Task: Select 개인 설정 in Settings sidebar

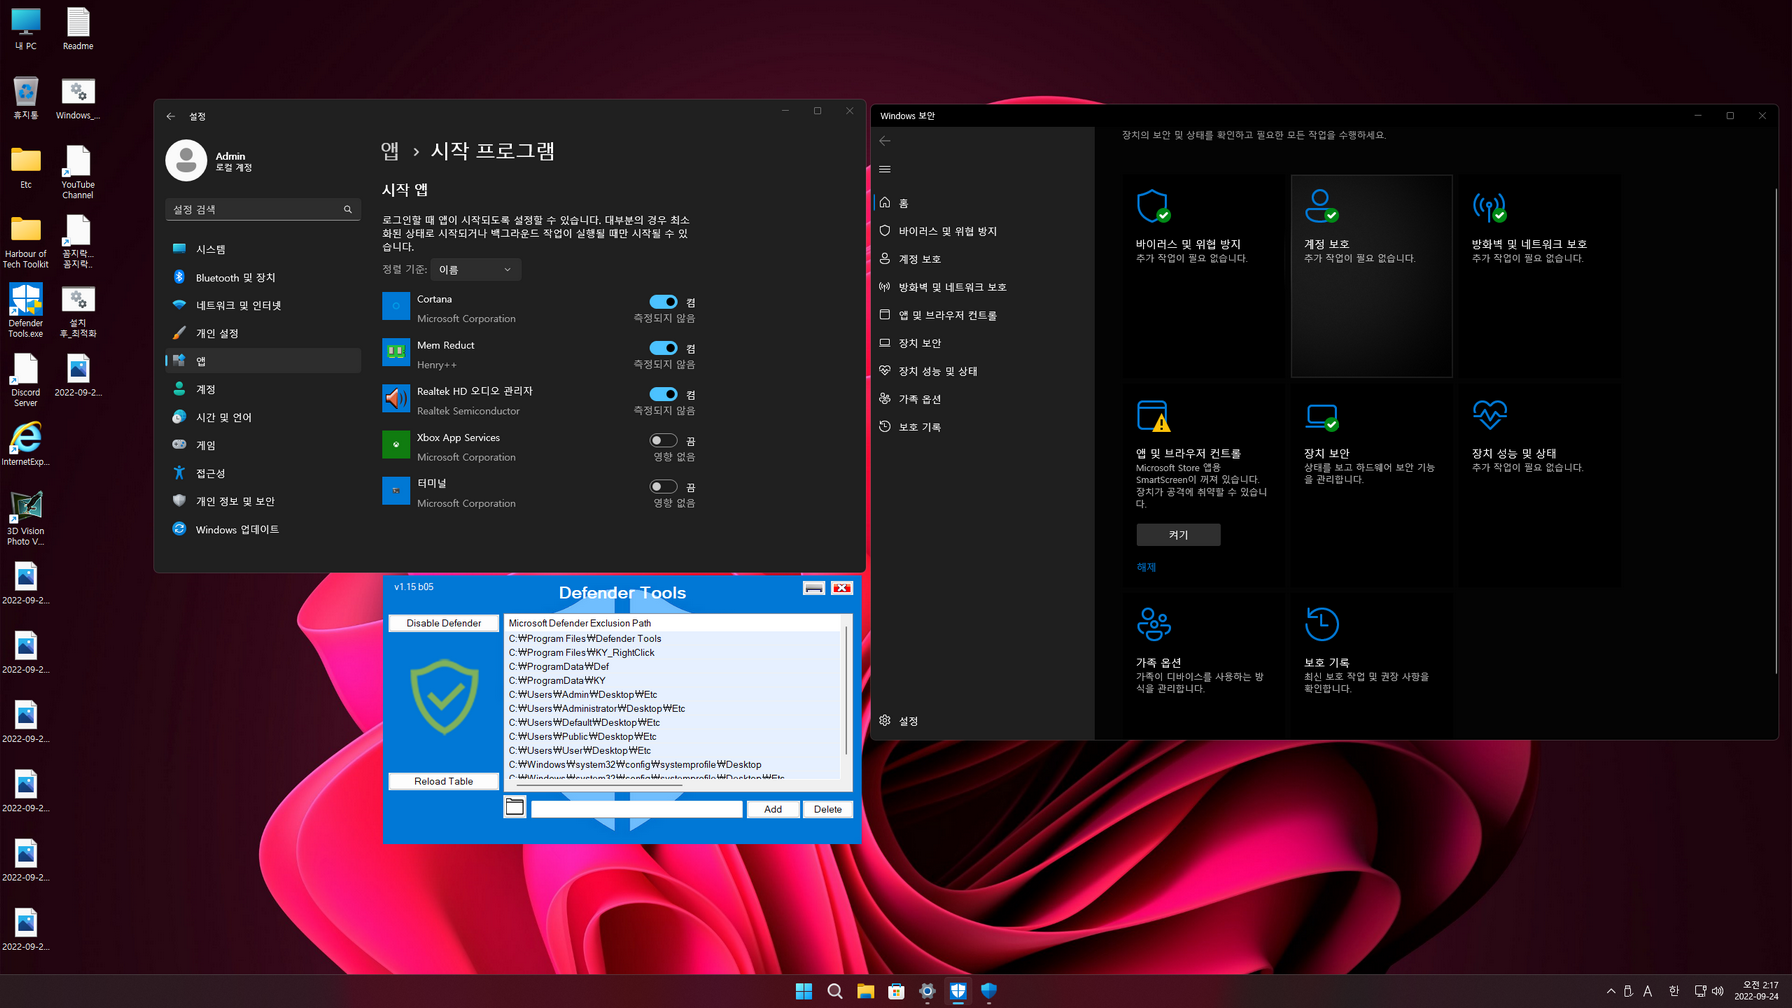Action: [263, 333]
